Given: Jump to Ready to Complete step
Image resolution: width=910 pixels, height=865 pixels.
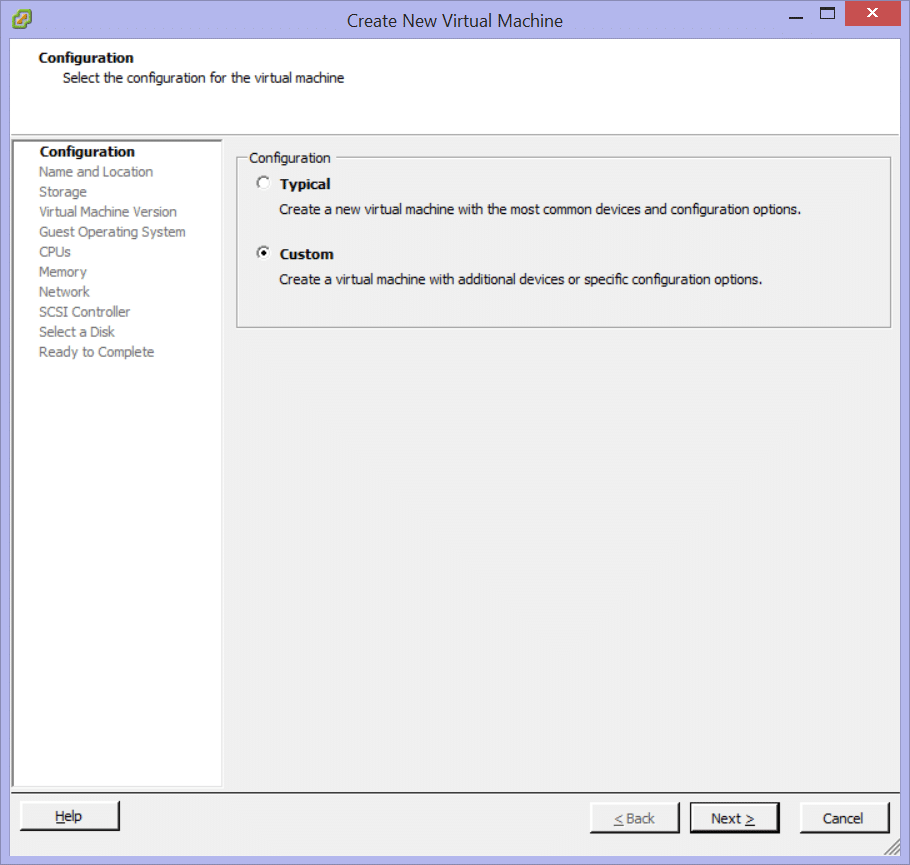Looking at the screenshot, I should tap(96, 352).
